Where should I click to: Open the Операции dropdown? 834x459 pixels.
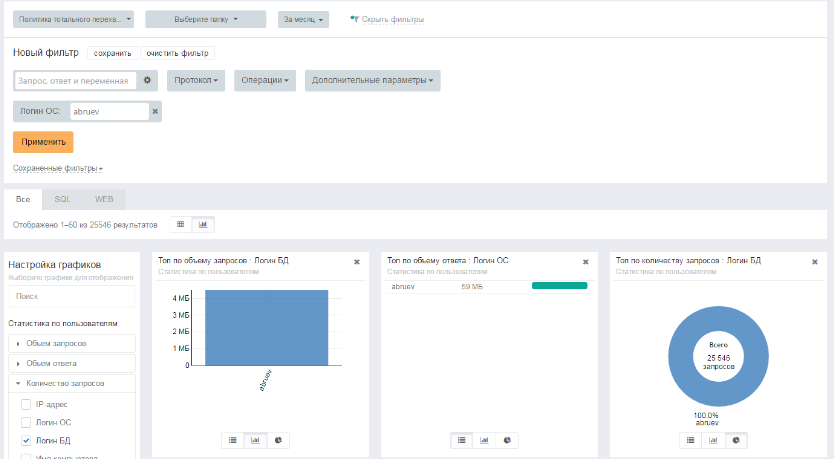(265, 80)
